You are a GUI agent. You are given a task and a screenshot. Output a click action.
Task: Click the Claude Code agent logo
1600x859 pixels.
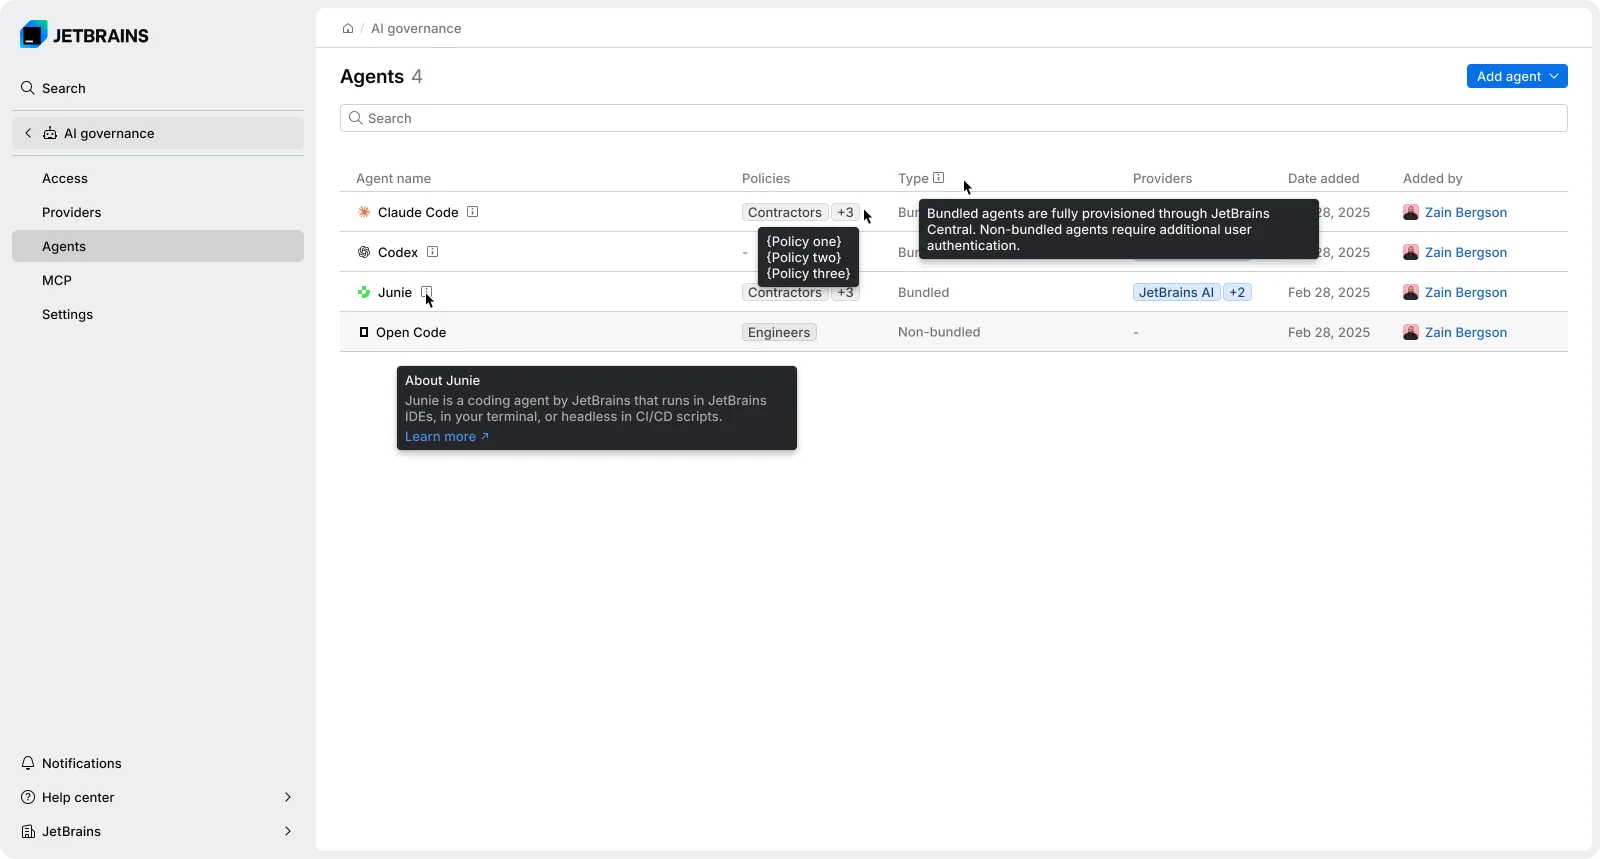364,212
